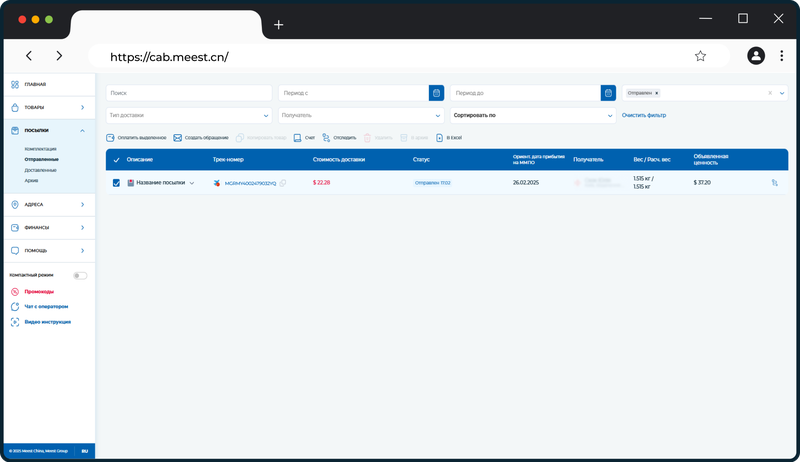This screenshot has width=800, height=462.
Task: Expand the 'Название посылки' row chevron
Action: (x=192, y=183)
